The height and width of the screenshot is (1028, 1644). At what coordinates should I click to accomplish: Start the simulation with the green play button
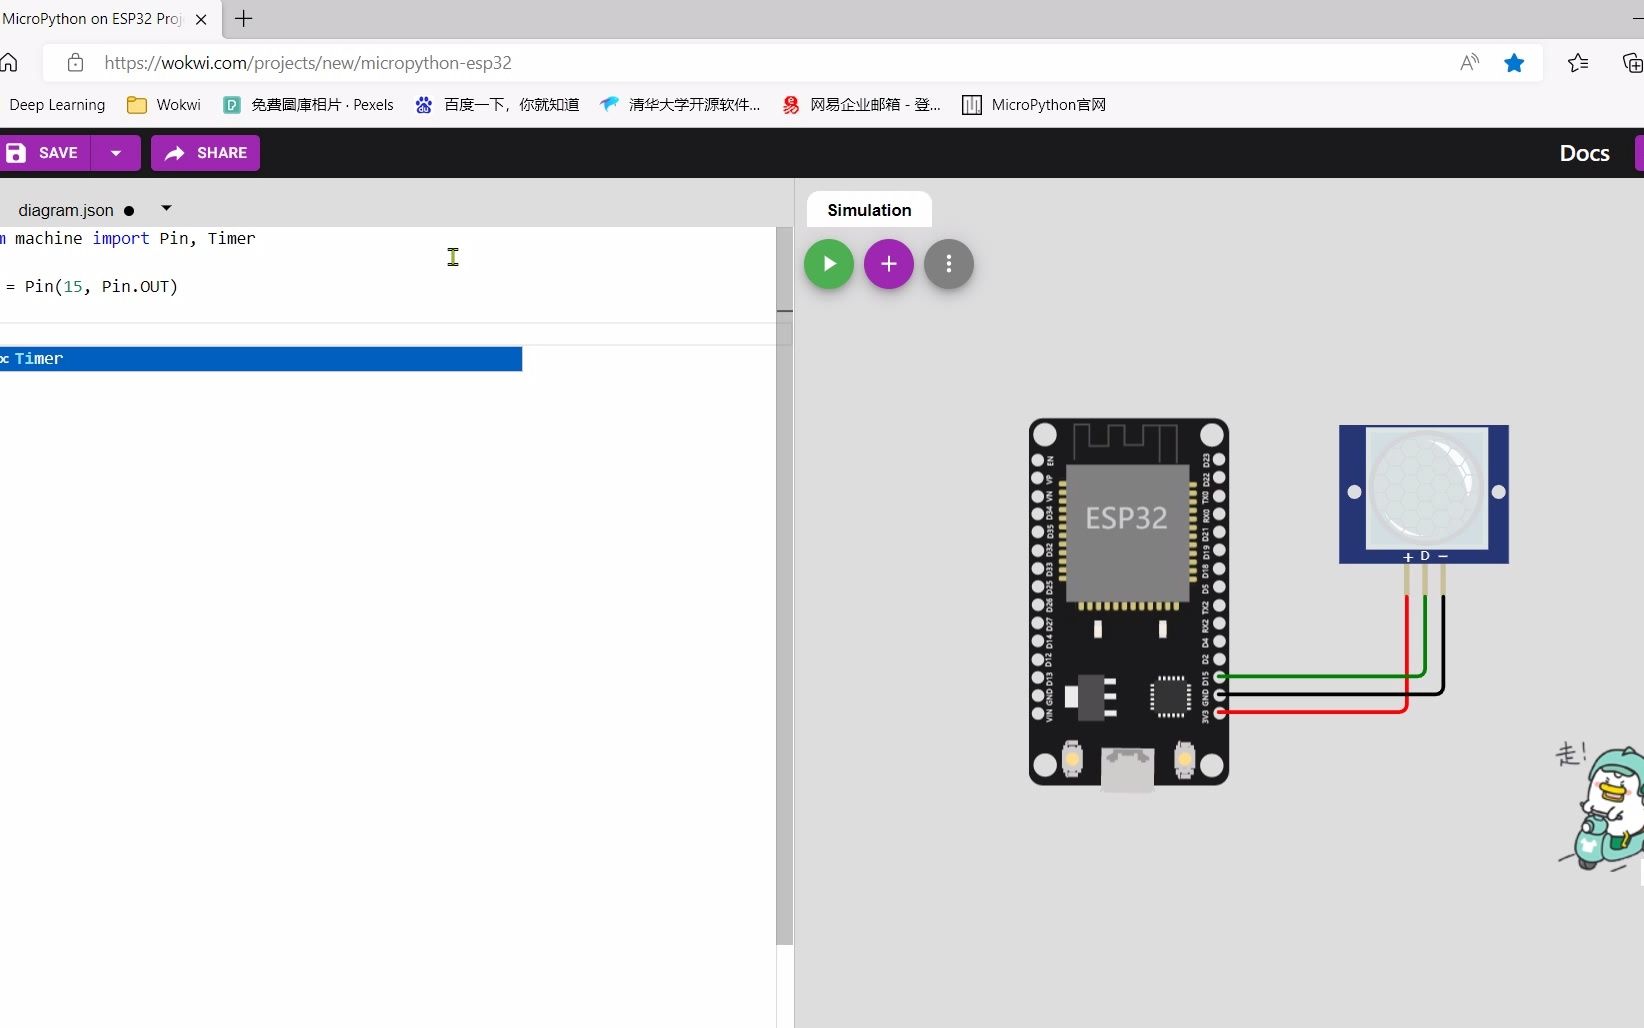(828, 264)
